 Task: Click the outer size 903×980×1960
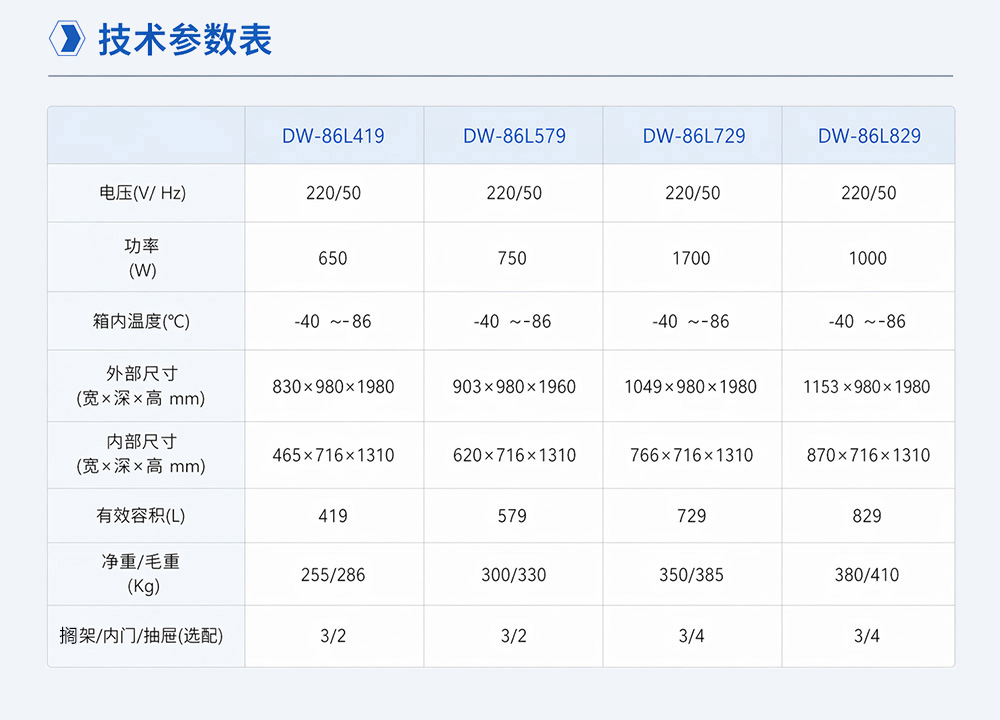click(514, 386)
